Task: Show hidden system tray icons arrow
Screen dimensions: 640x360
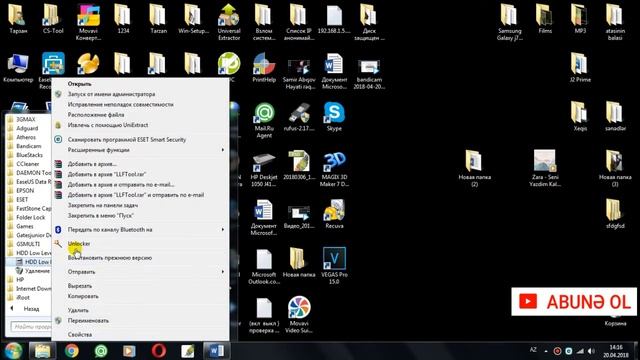Action: tap(546, 351)
